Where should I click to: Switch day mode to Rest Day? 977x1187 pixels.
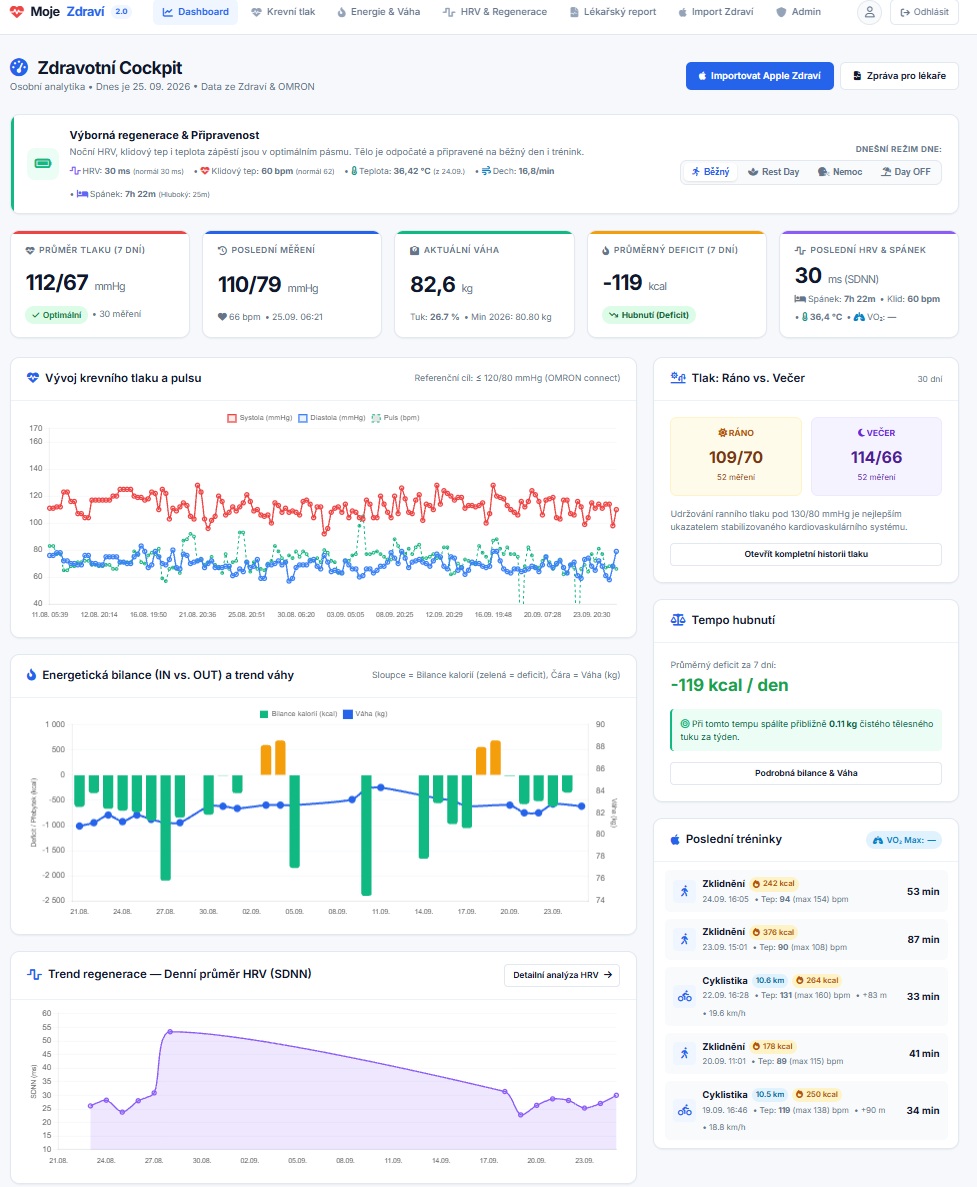pyautogui.click(x=773, y=172)
